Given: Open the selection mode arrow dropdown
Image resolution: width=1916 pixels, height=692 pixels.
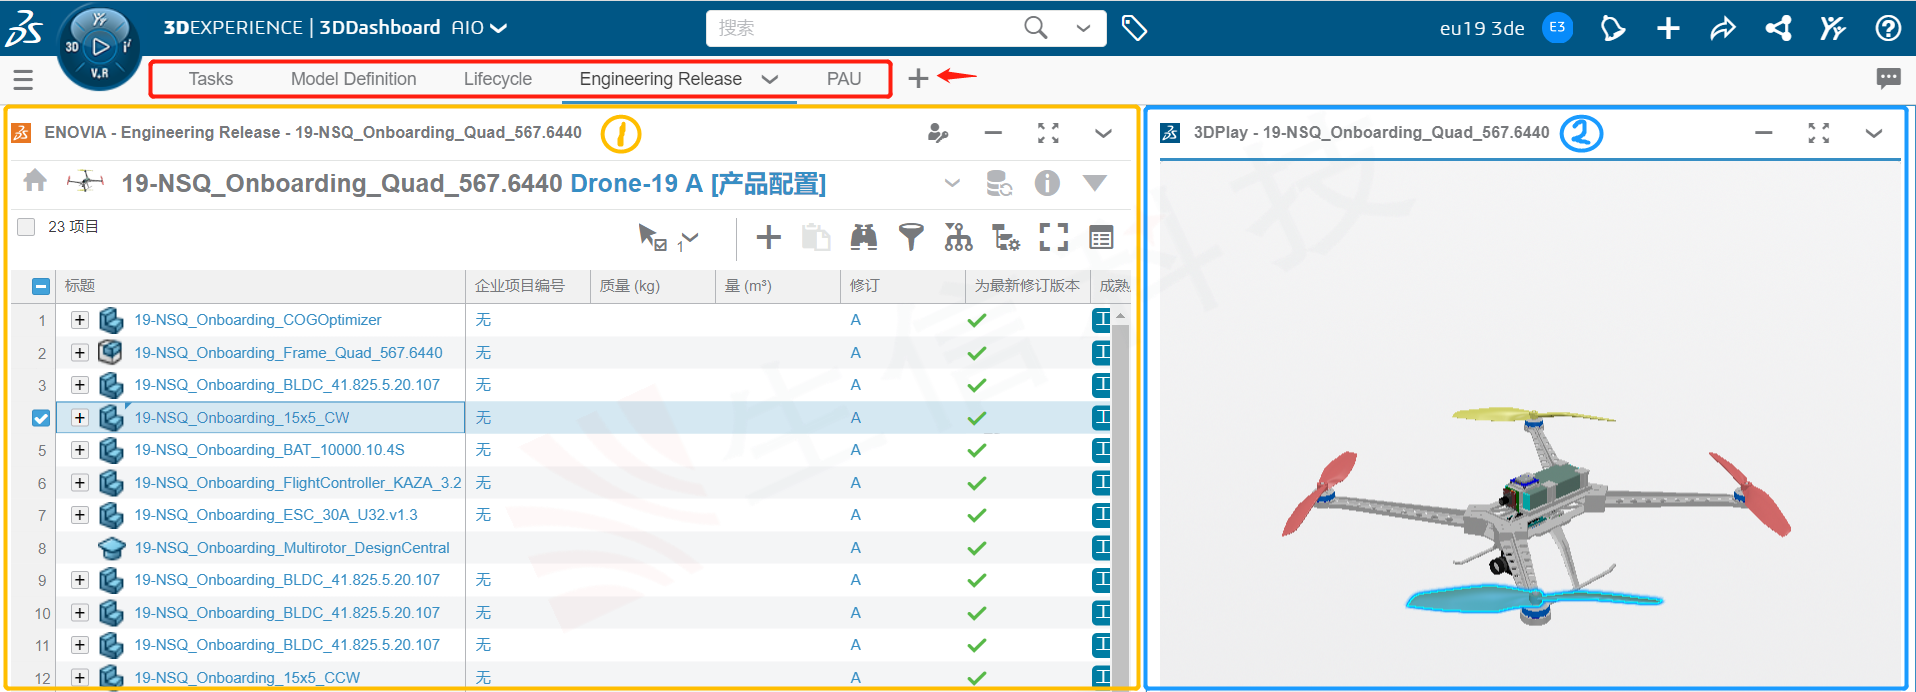Looking at the screenshot, I should (690, 237).
